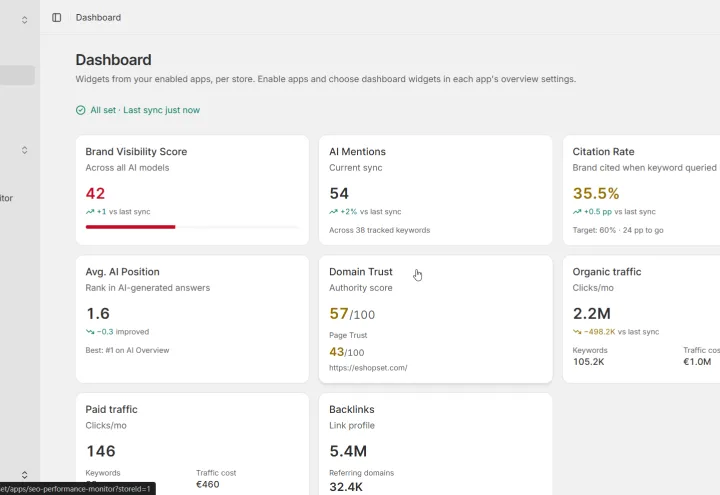
Task: Open the Paid traffic card title
Action: 111,410
